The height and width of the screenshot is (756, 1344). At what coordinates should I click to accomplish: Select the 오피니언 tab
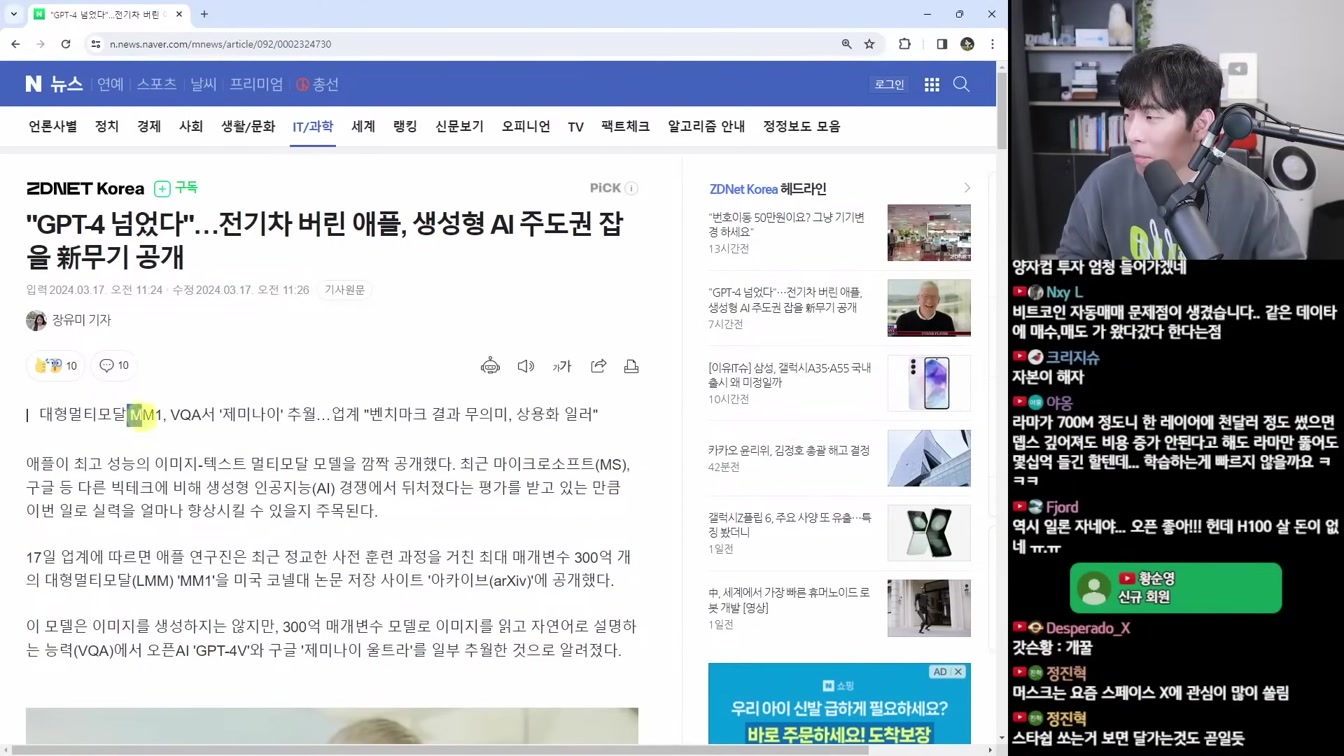pos(526,127)
